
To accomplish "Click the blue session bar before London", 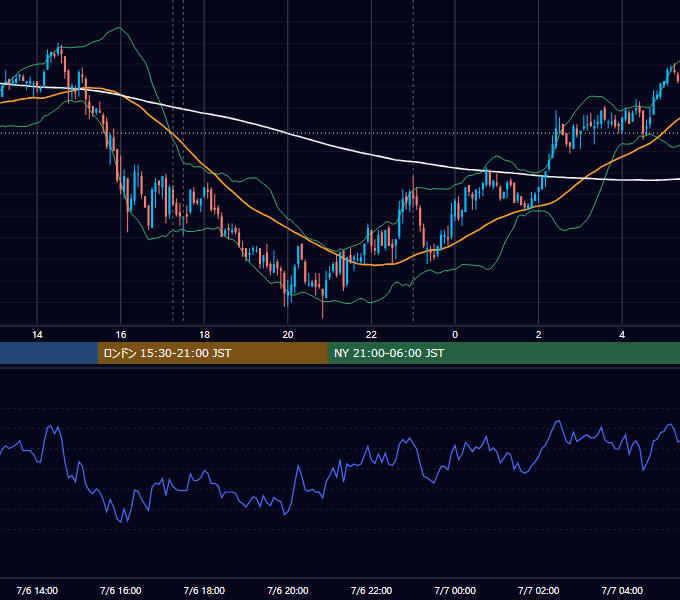I will click(49, 353).
